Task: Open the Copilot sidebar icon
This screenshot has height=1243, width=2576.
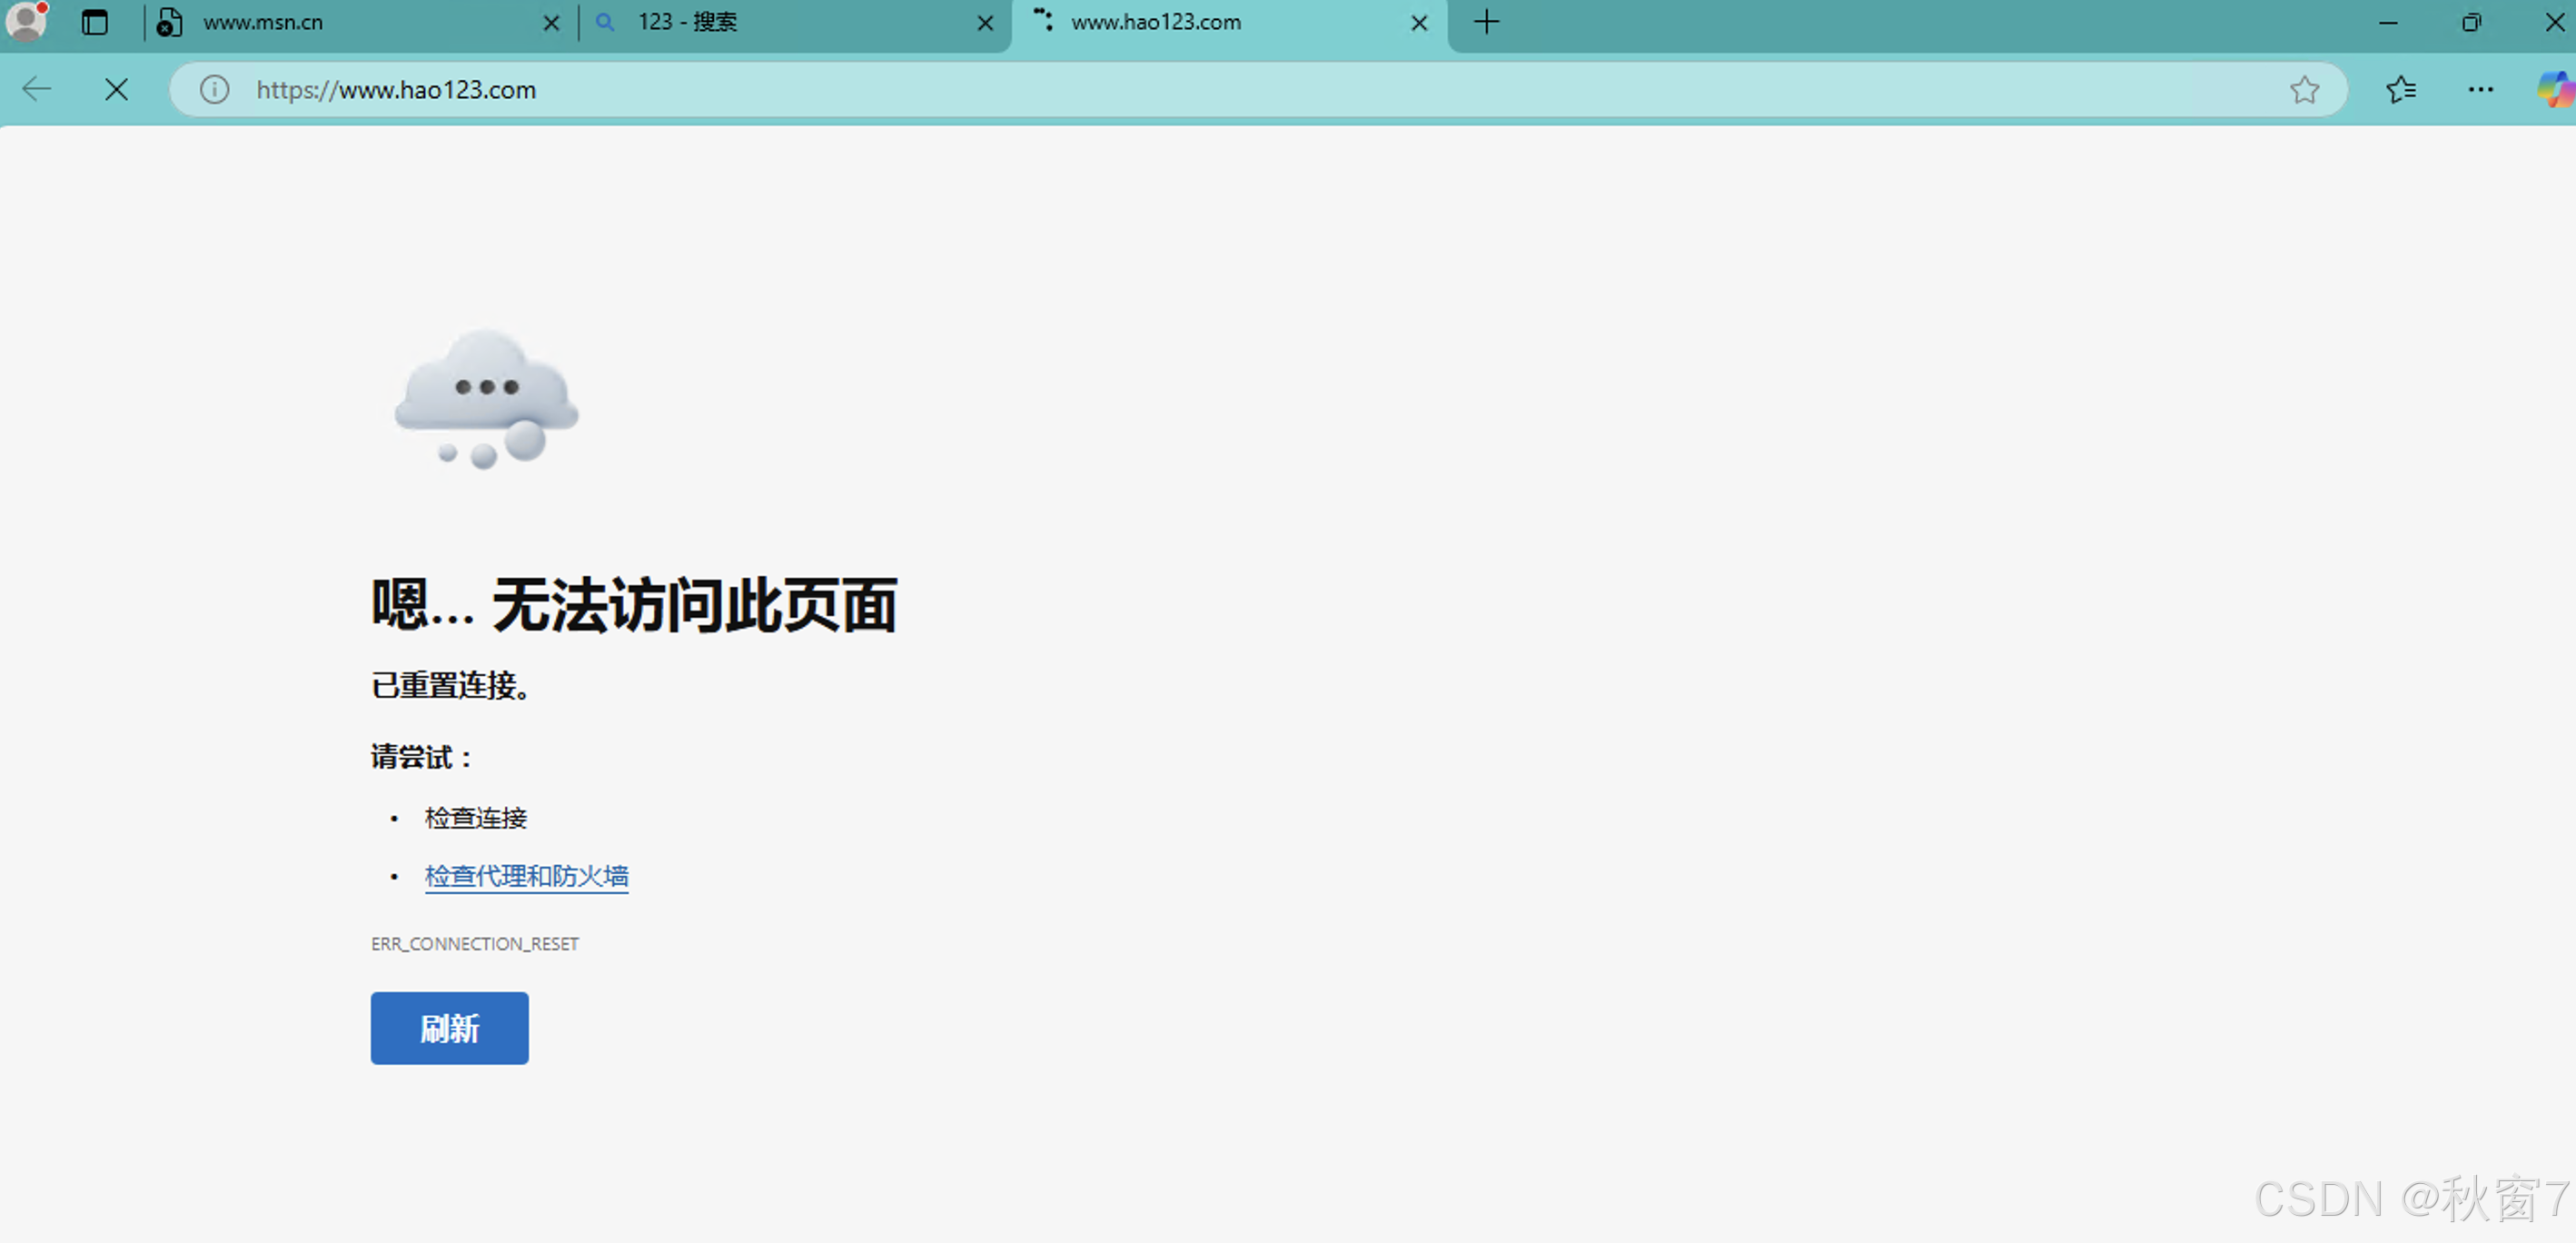Action: coord(2554,90)
